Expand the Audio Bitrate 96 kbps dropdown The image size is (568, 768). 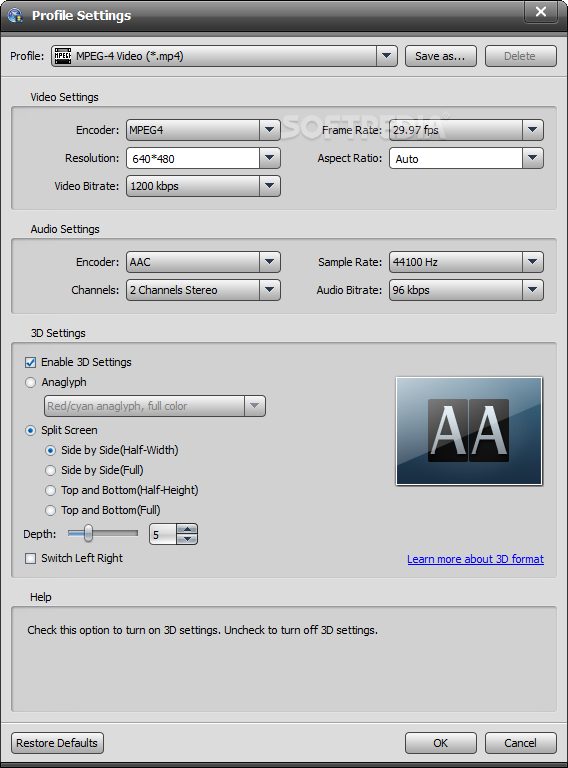tap(533, 289)
